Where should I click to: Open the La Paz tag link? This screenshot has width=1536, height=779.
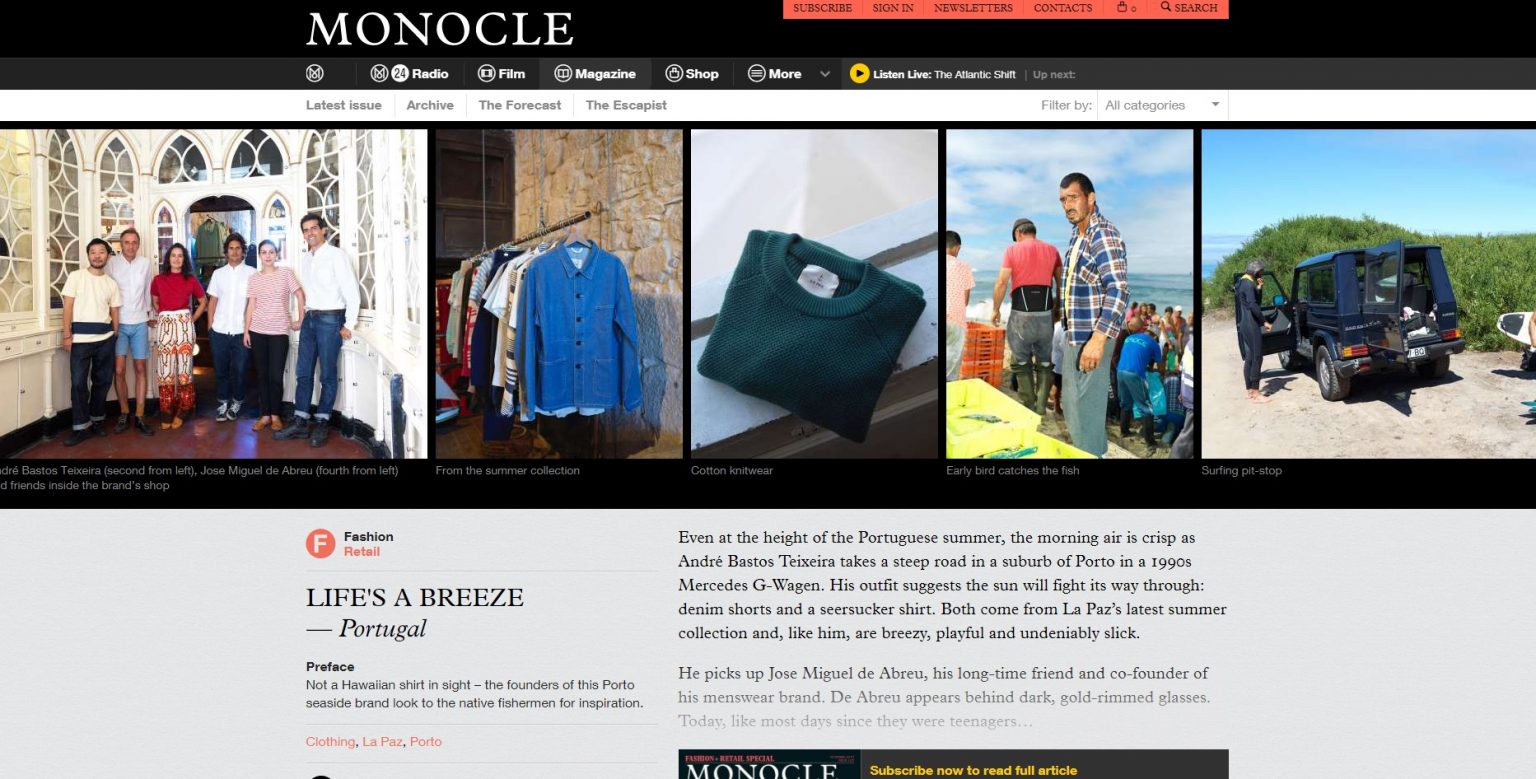click(x=382, y=742)
